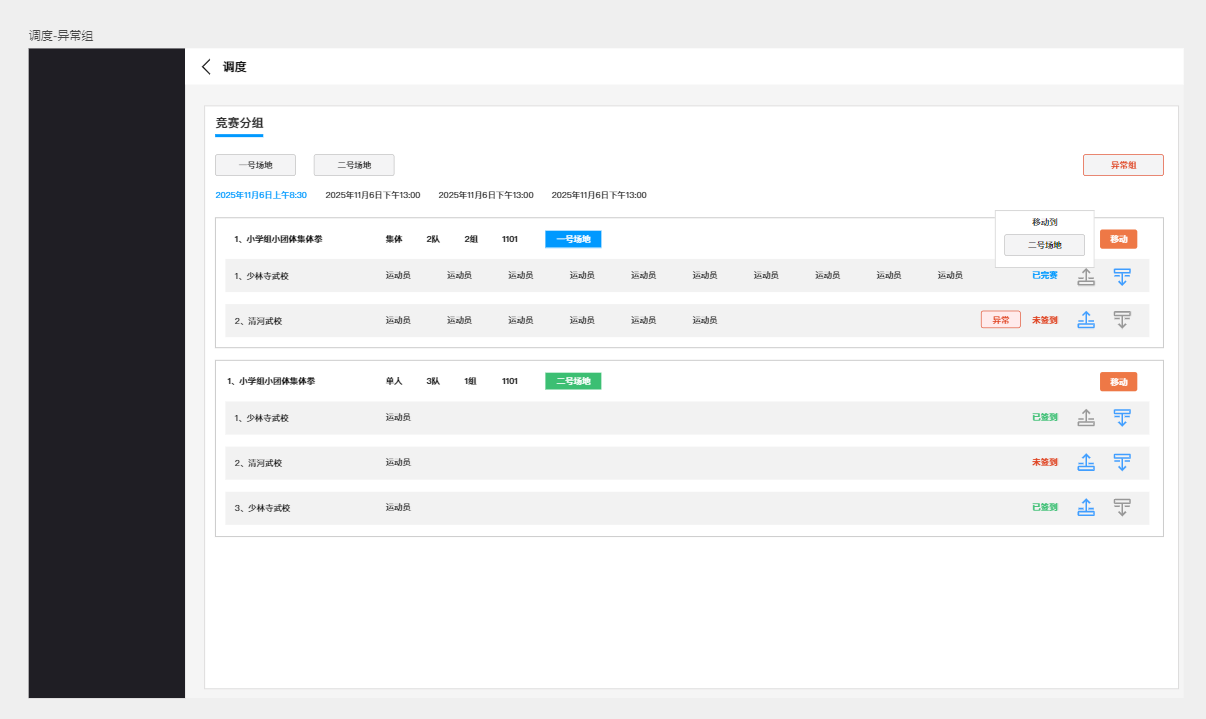Select the 2025年11月6日上午8:30 time slot
This screenshot has height=719, width=1206.
(261, 195)
